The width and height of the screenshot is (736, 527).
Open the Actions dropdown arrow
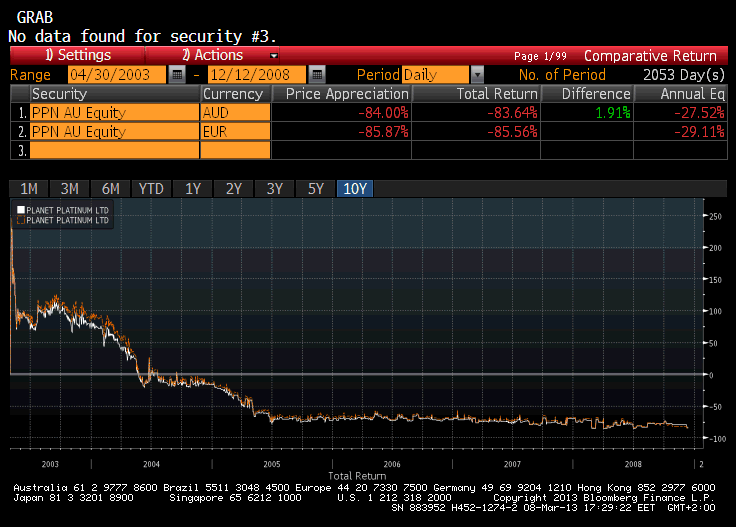point(274,56)
